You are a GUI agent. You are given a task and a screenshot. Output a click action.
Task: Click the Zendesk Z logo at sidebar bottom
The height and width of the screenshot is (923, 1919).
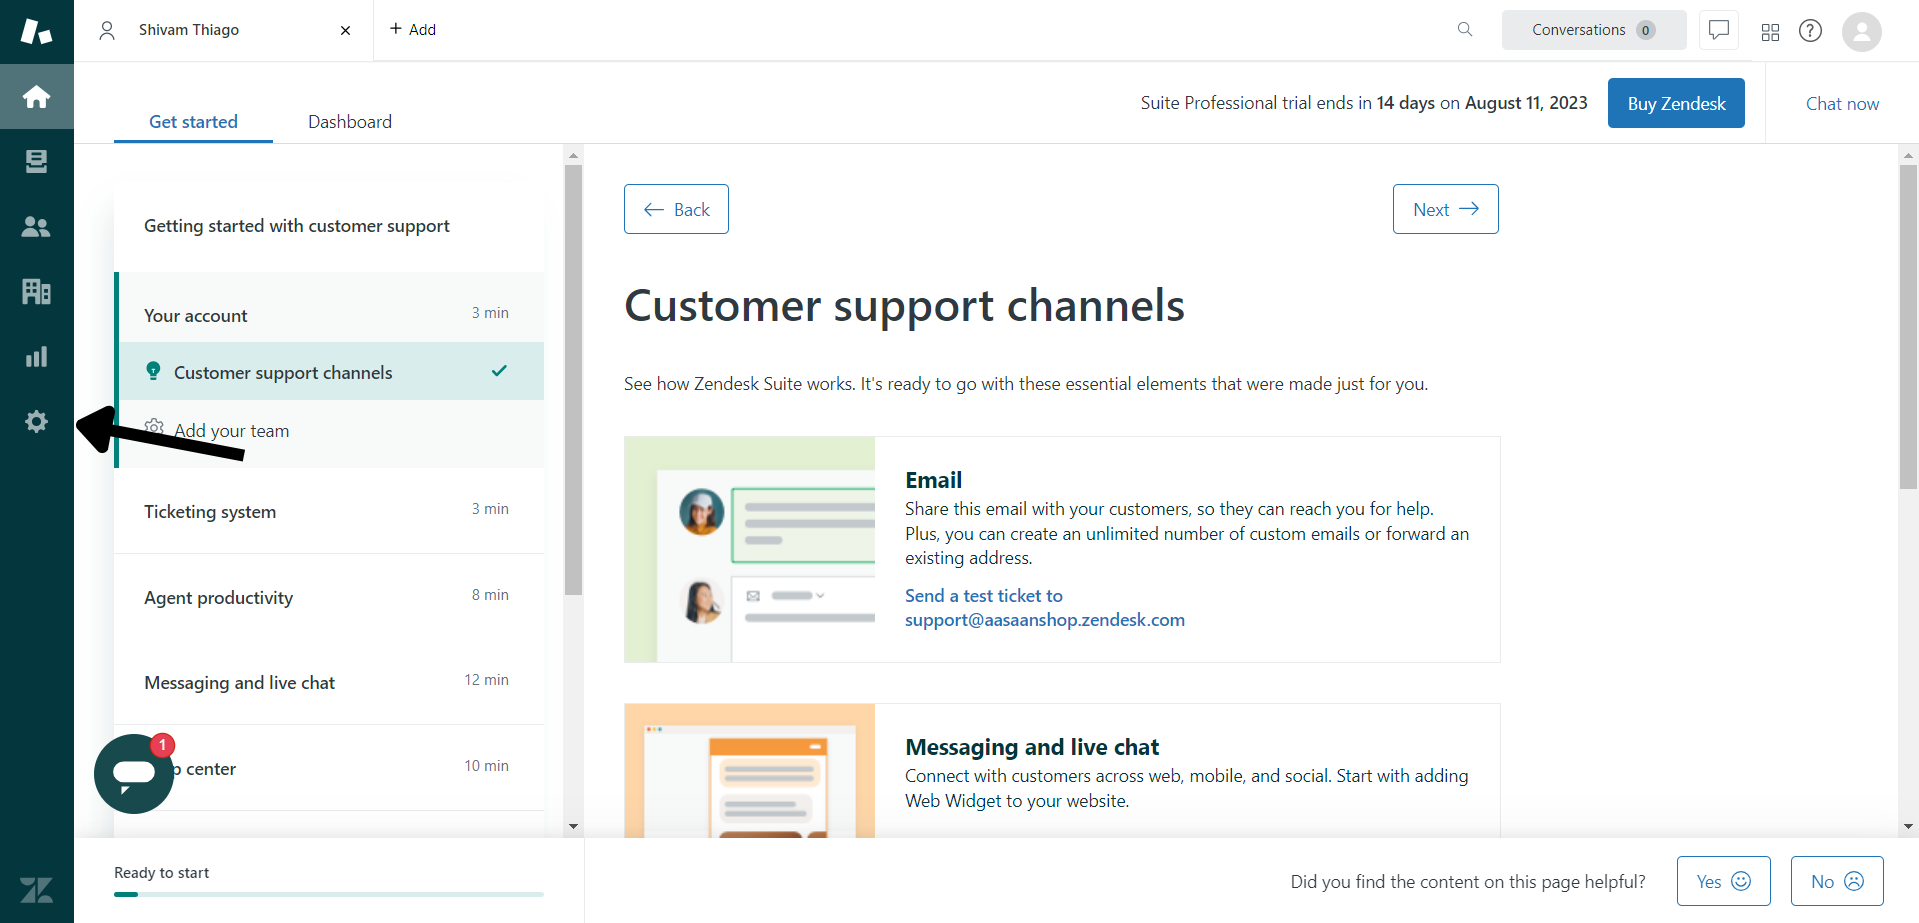pyautogui.click(x=37, y=890)
